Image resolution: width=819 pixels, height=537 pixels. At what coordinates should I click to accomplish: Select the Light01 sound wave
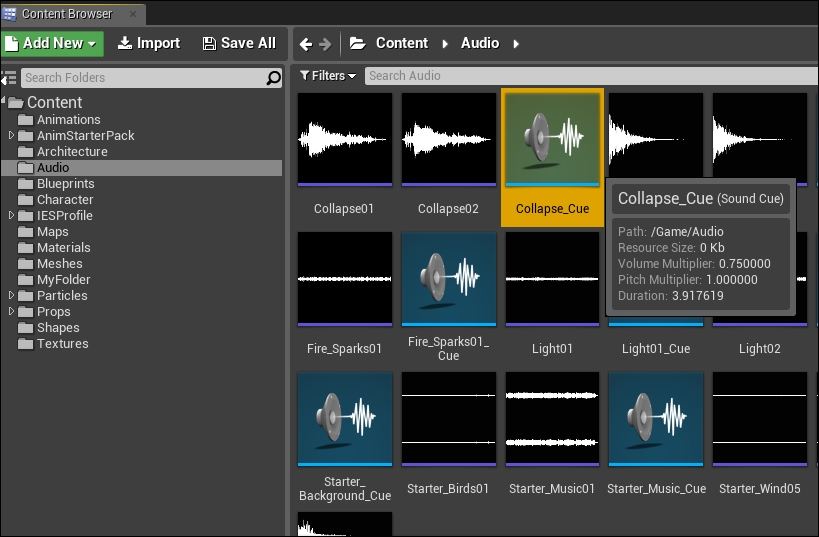[x=552, y=279]
